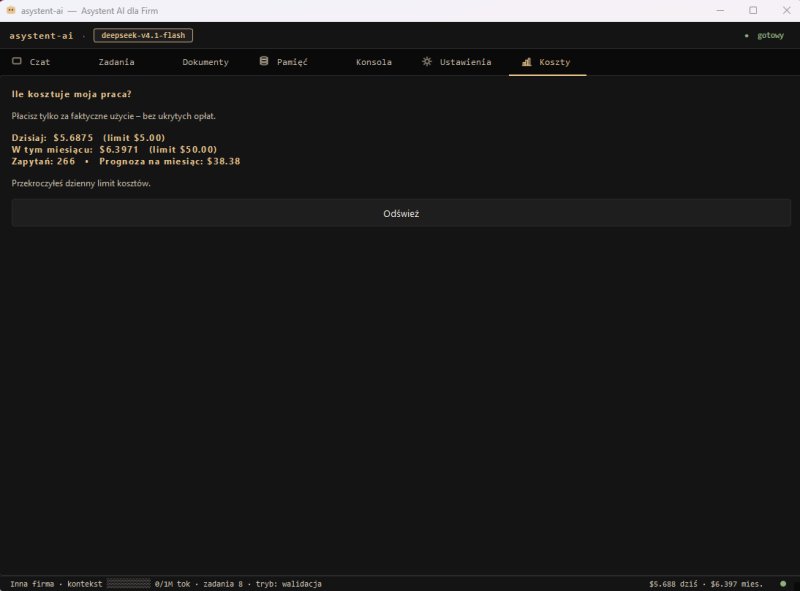Click the 'W tym miesiącu: $6.3971' line
The image size is (800, 591).
pos(75,150)
